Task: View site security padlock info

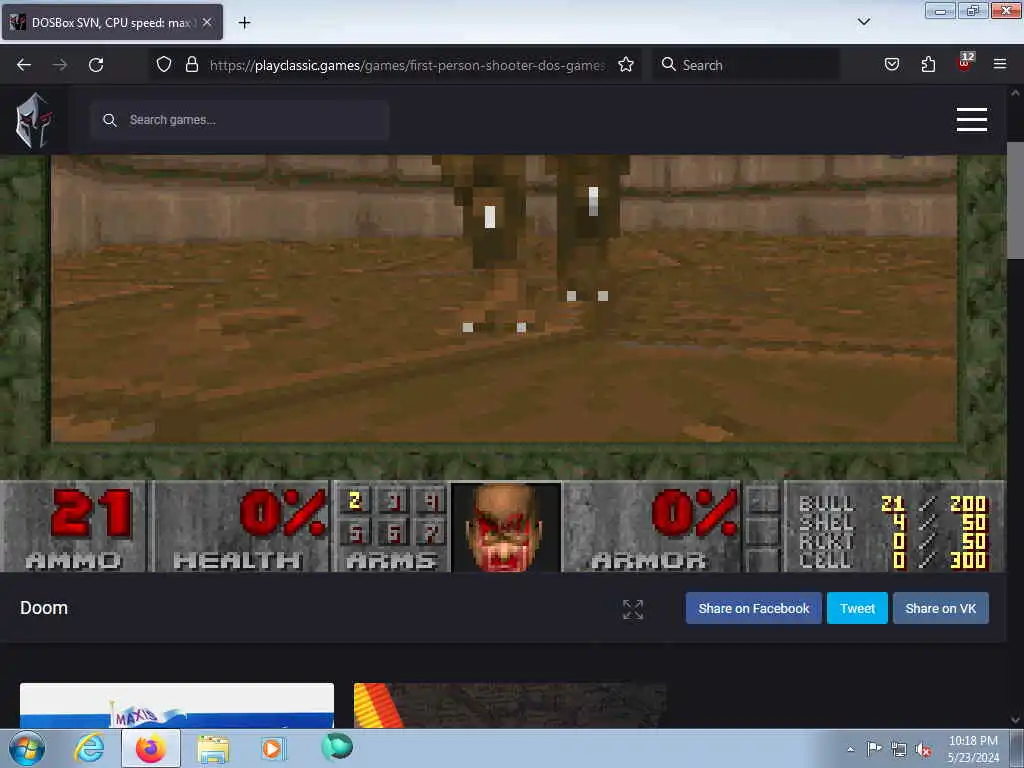Action: (x=191, y=64)
